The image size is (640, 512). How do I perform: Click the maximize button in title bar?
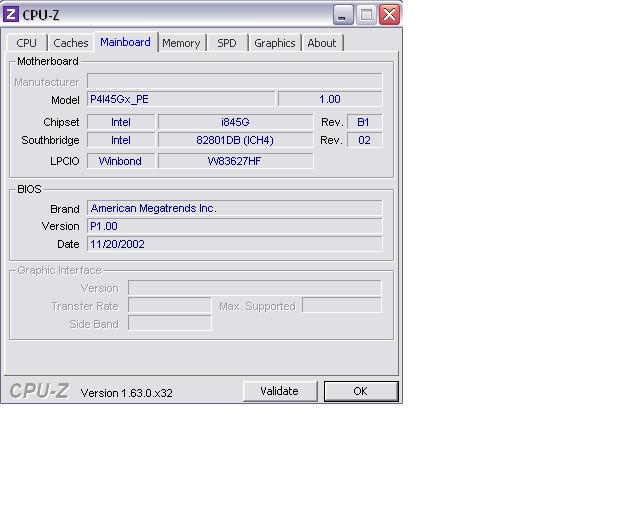tap(366, 15)
